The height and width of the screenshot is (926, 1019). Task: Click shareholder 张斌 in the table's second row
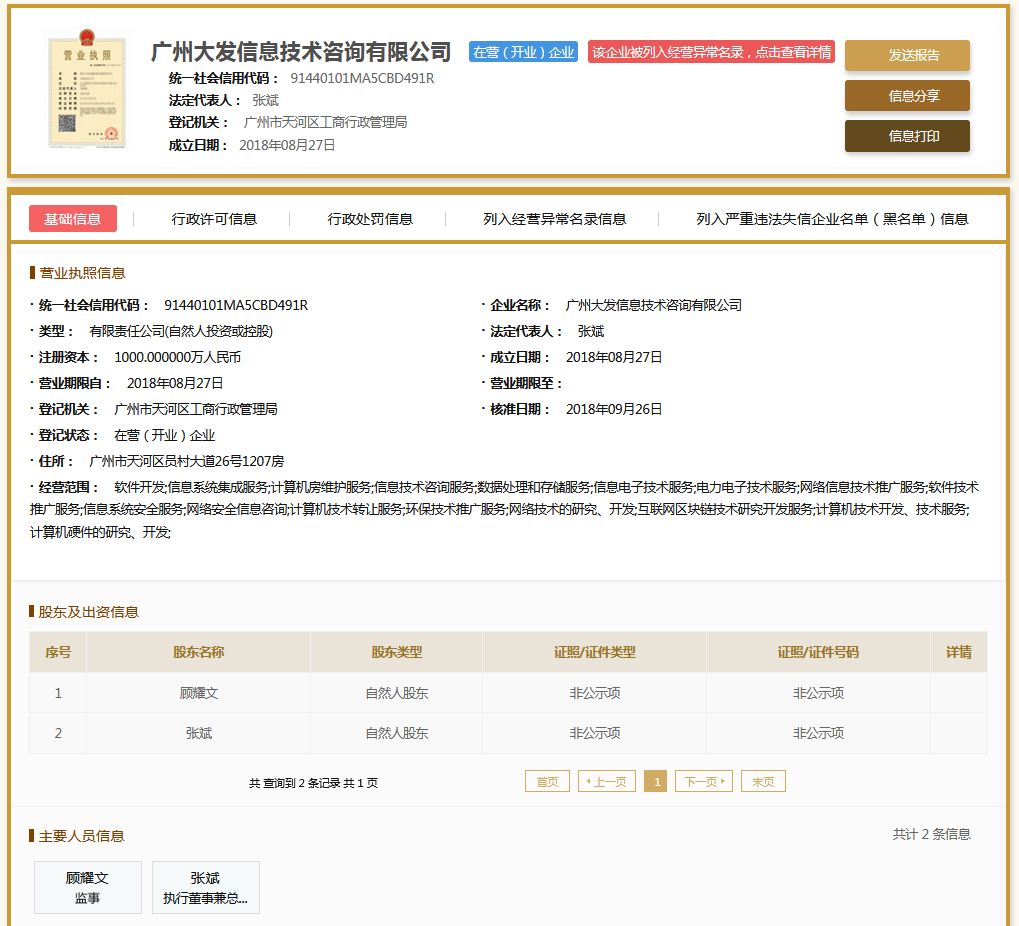click(x=198, y=733)
